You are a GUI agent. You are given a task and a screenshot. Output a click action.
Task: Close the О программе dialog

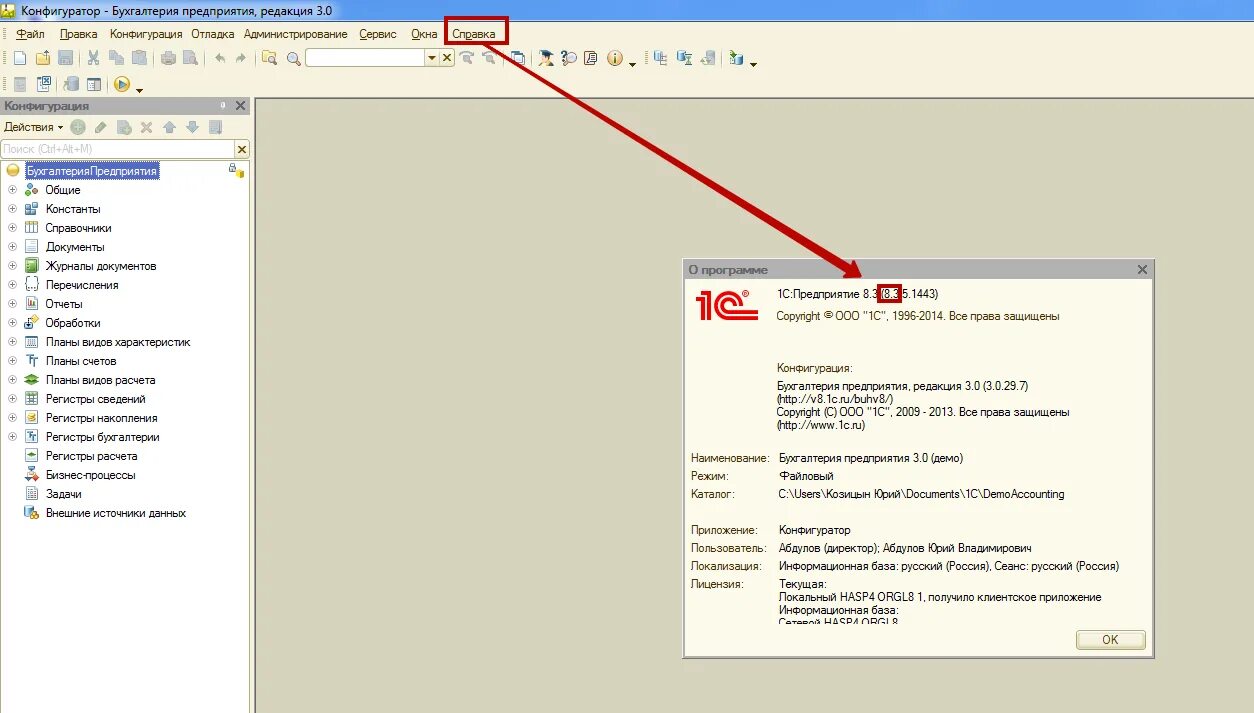1142,270
